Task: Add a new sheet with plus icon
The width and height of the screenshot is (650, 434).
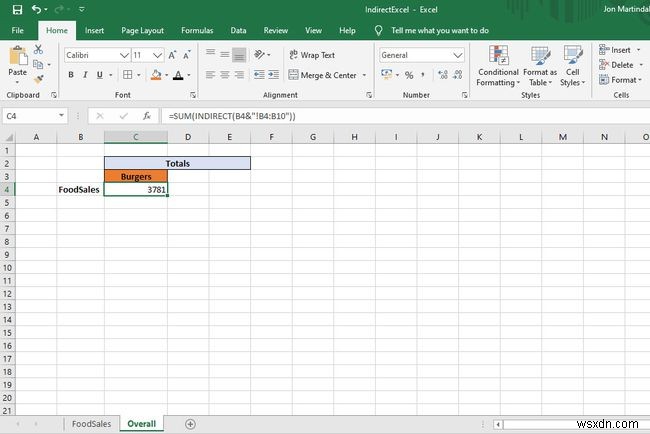Action: click(x=190, y=424)
